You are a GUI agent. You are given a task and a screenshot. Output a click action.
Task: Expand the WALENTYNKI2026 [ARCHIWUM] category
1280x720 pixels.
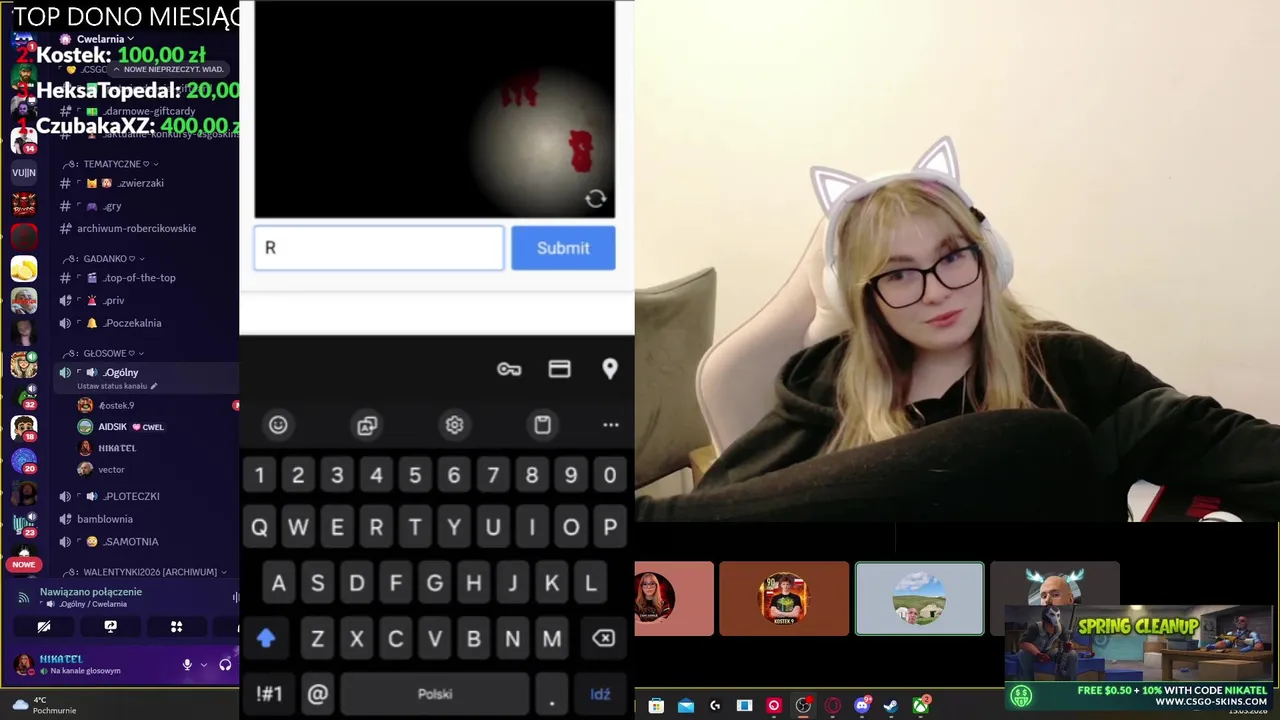tap(145, 572)
